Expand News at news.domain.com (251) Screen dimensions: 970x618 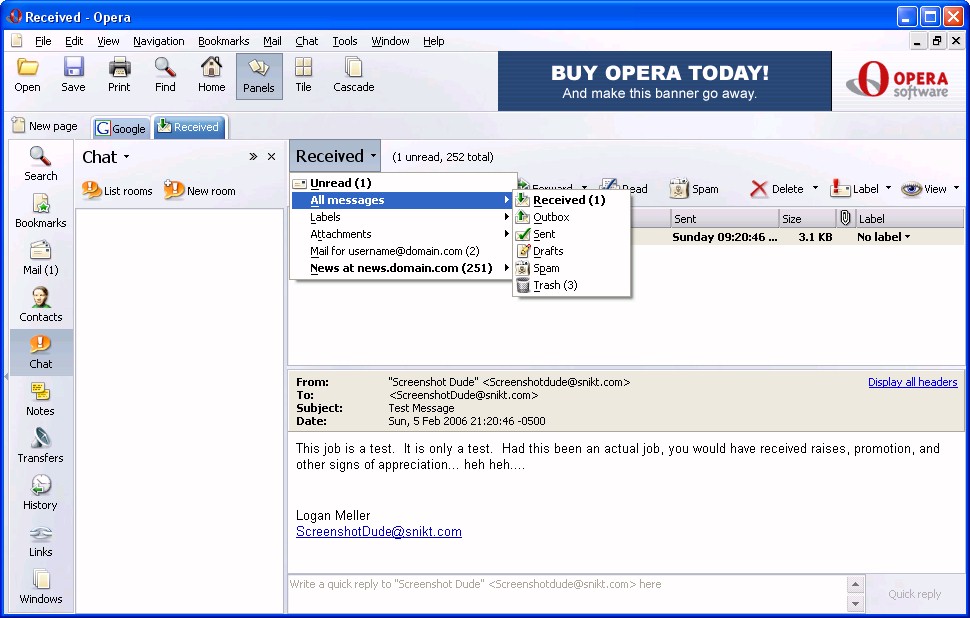pos(403,268)
